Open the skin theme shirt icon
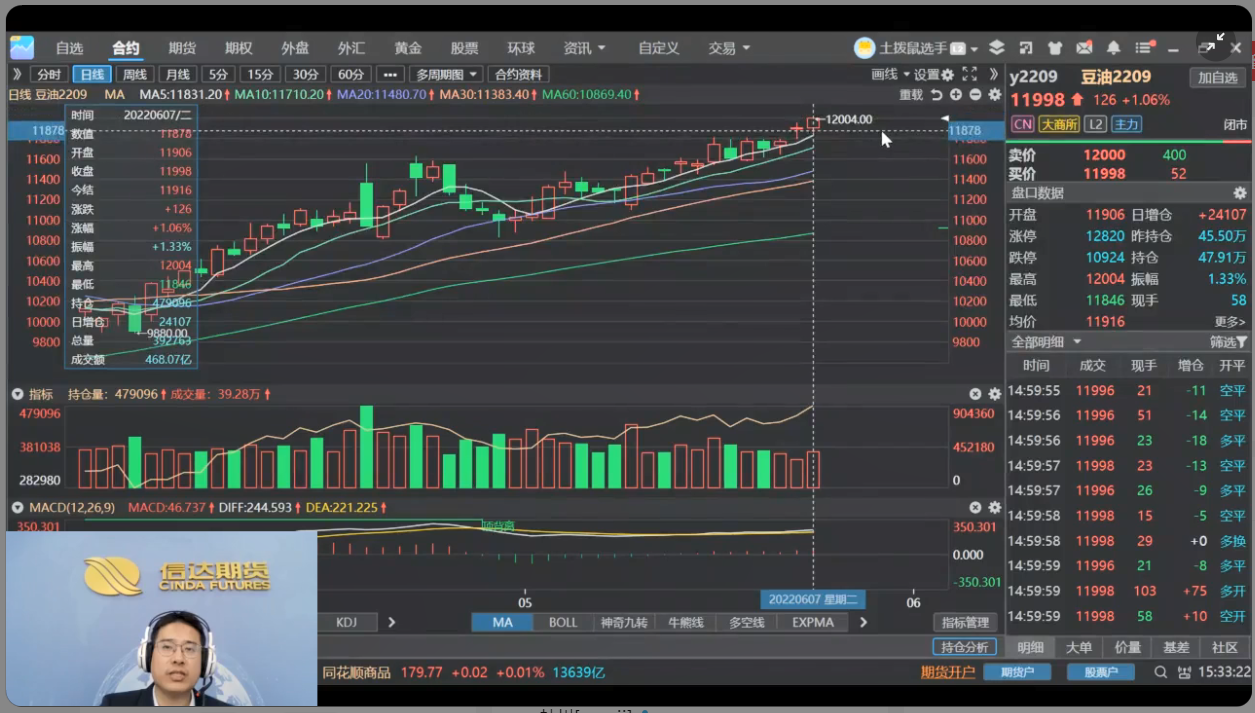Viewport: 1255px width, 713px height. click(x=1055, y=48)
